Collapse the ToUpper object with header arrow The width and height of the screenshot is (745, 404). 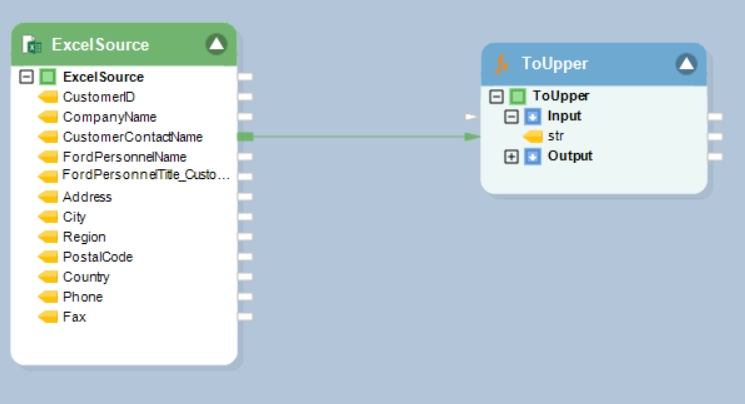(x=686, y=64)
